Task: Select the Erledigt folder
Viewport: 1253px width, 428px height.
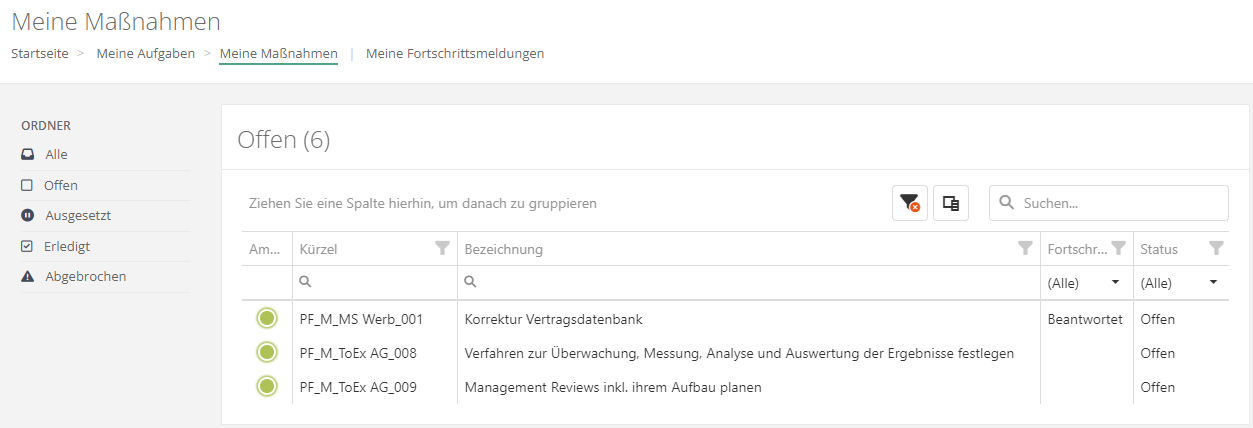Action: tap(67, 246)
